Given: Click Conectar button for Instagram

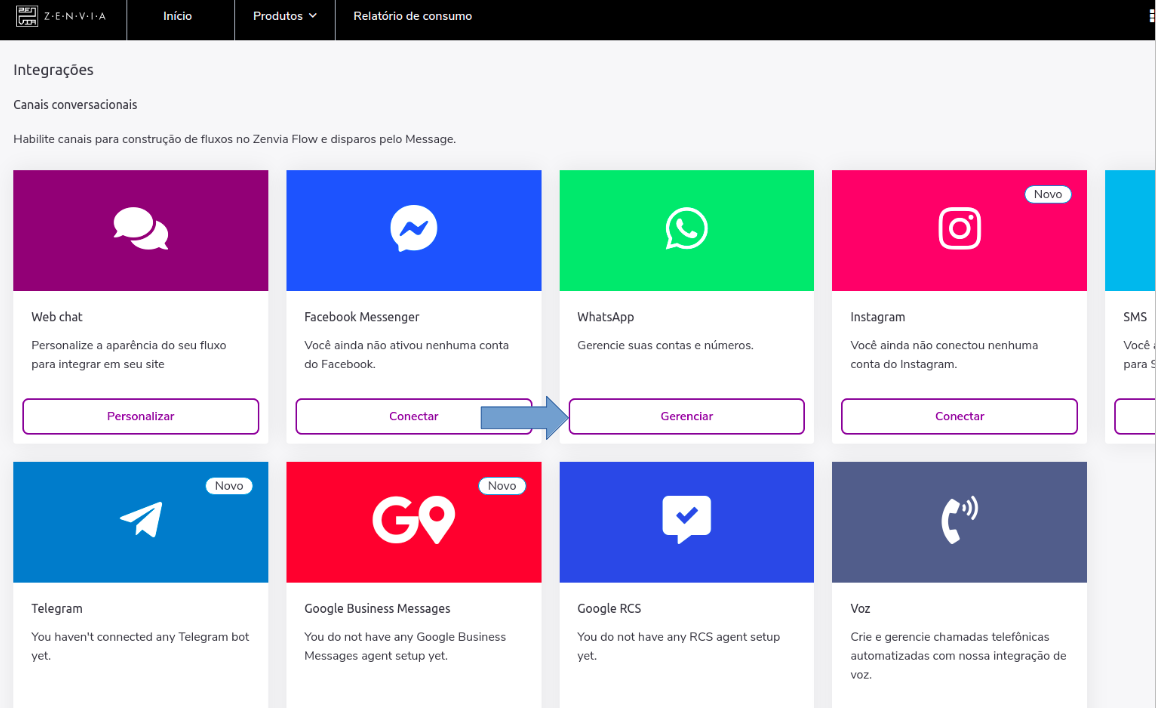Looking at the screenshot, I should point(959,417).
